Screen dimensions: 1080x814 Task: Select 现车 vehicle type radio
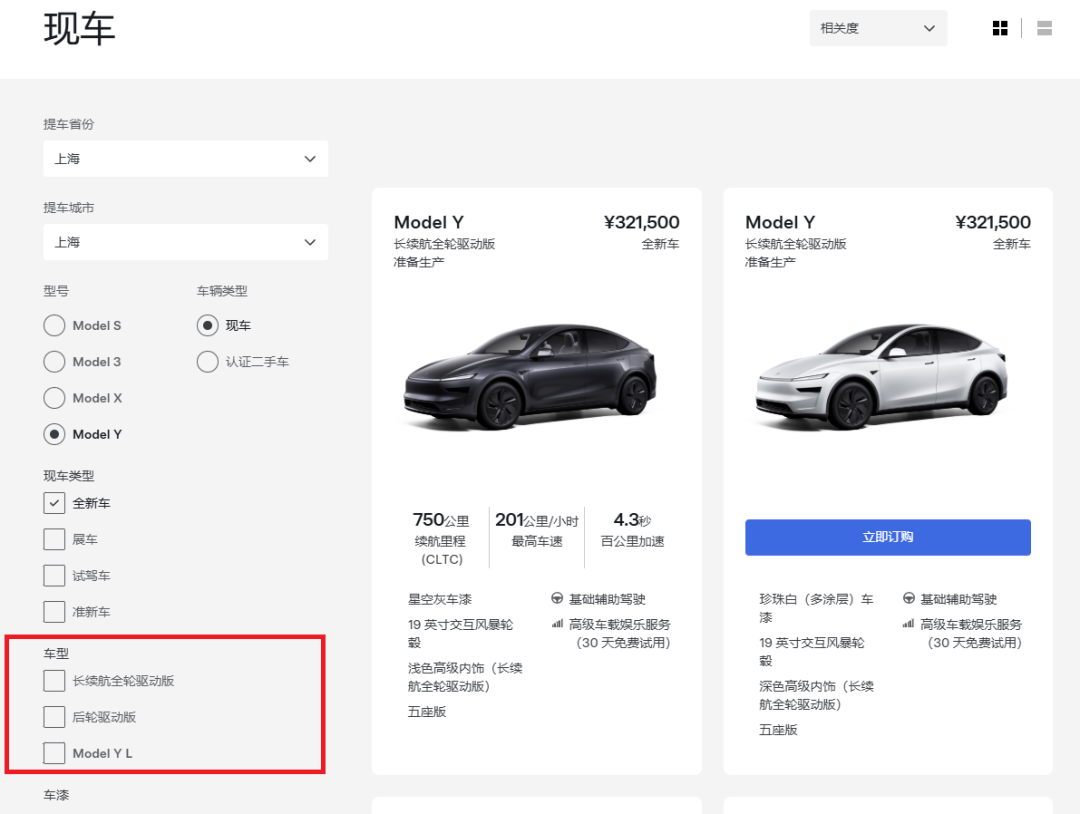tap(207, 326)
